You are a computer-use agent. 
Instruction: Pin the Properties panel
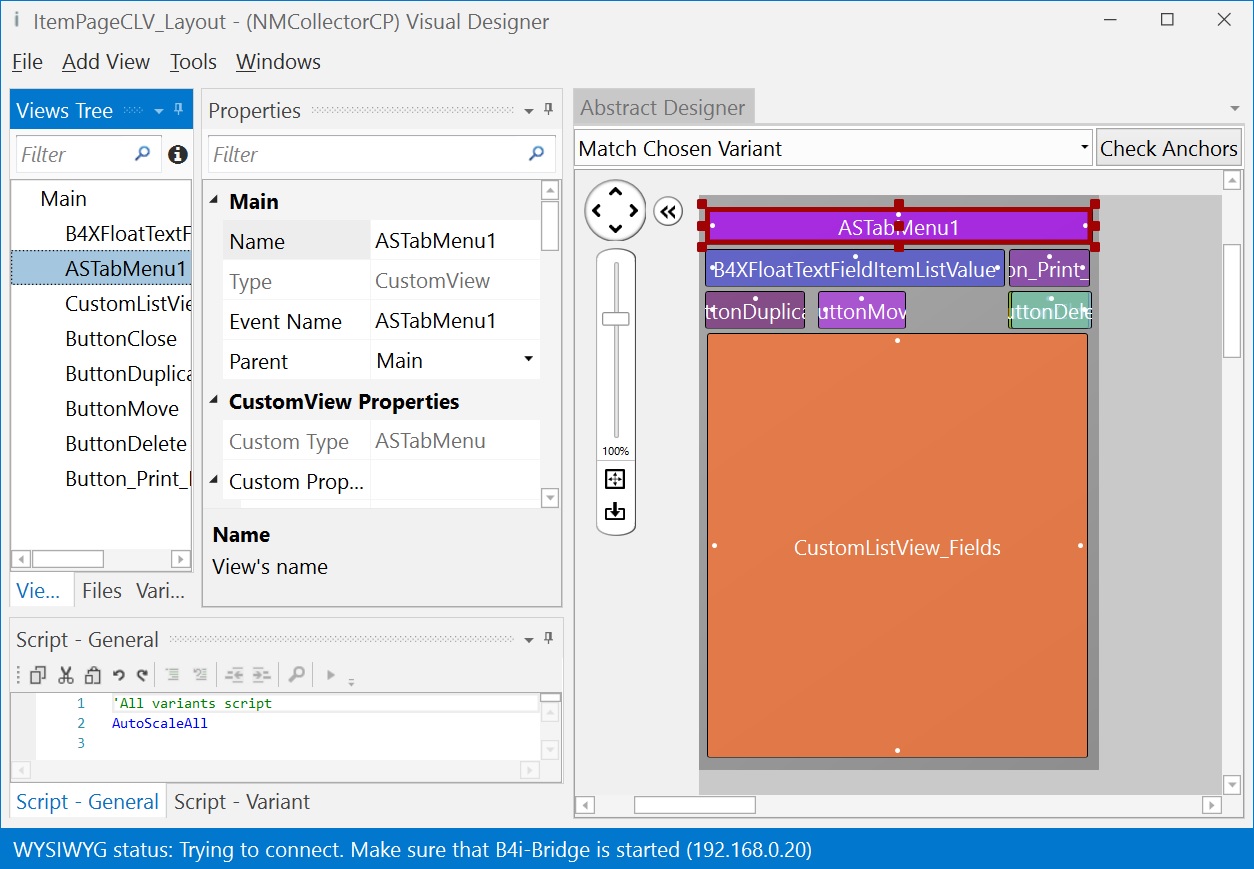click(548, 110)
